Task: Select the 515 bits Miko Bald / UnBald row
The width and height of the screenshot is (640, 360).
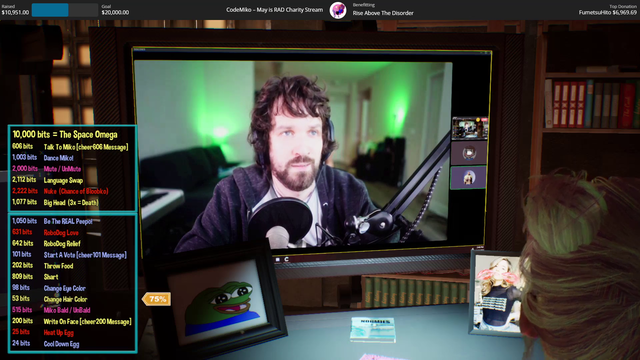Action: point(51,310)
